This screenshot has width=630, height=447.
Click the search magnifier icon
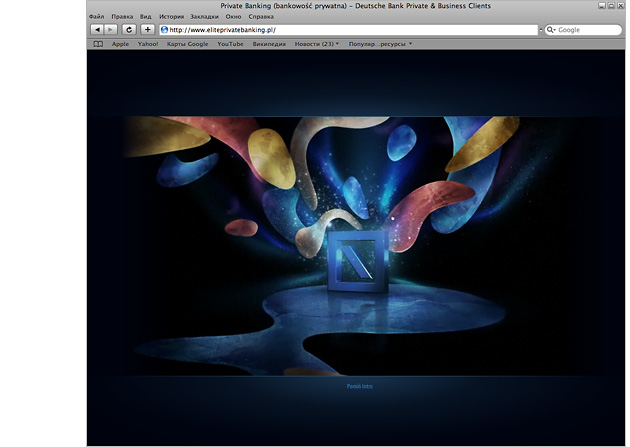tap(551, 30)
